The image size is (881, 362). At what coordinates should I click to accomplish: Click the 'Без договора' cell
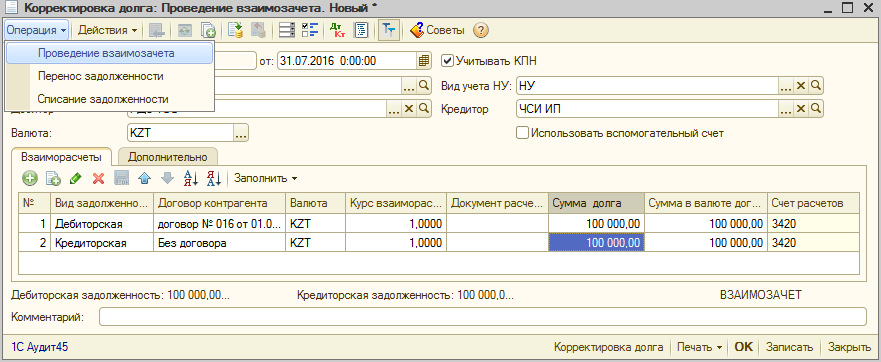tap(220, 243)
